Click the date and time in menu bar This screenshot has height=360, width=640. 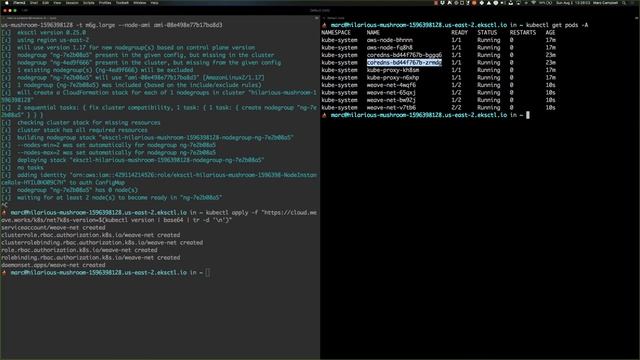573,2
